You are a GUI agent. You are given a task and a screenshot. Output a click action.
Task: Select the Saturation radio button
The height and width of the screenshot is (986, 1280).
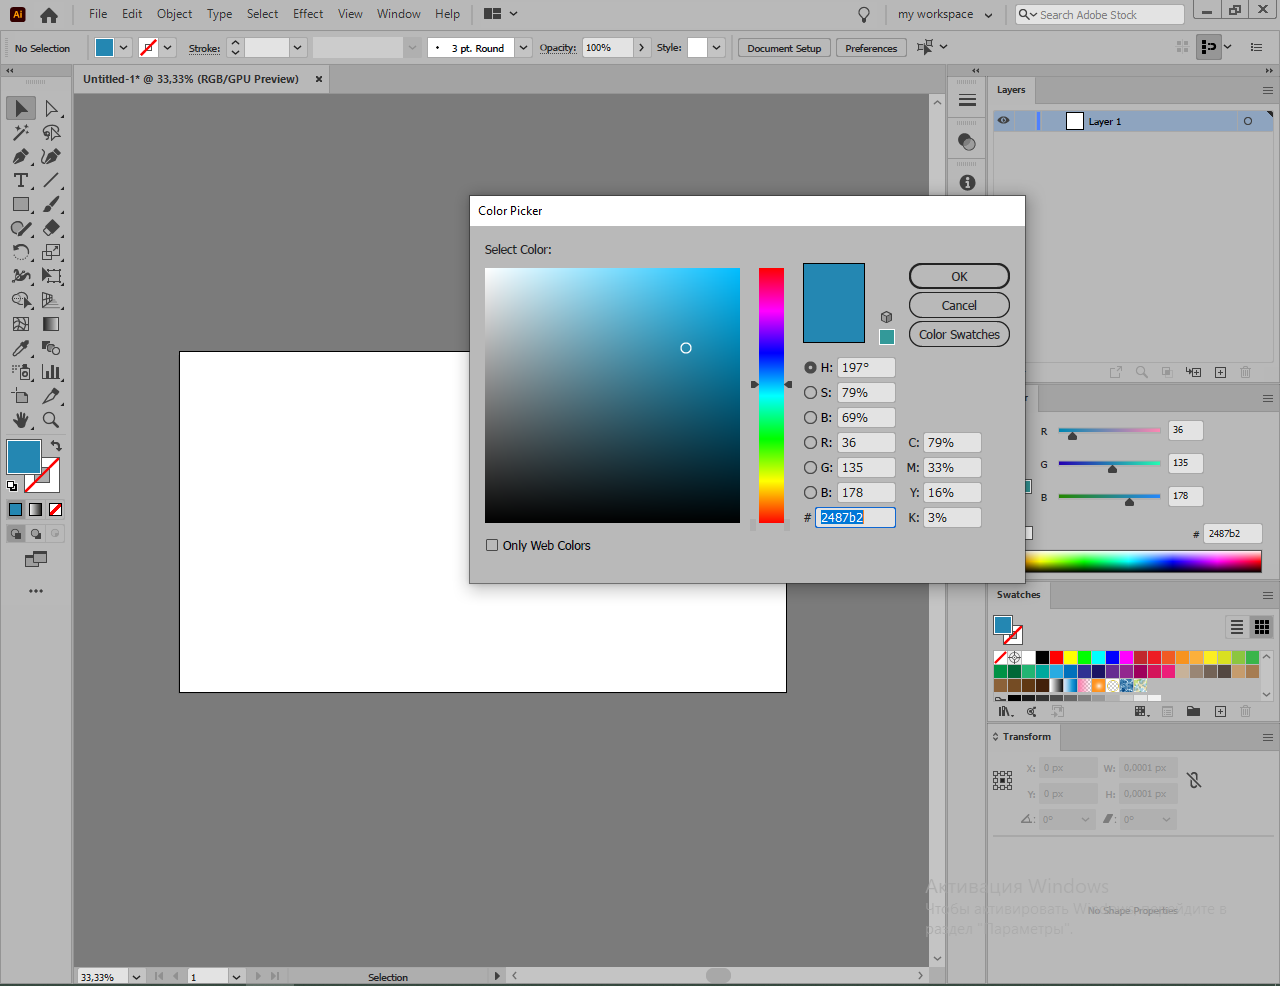click(x=809, y=392)
